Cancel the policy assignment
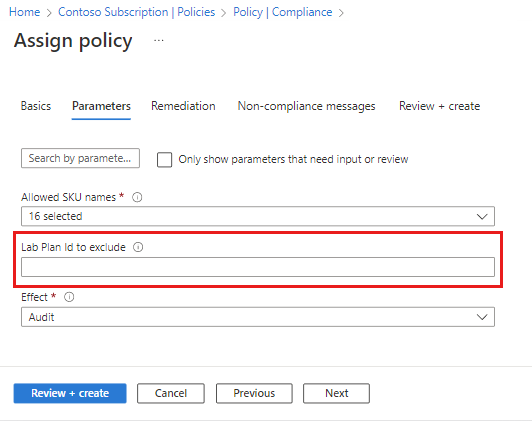The height and width of the screenshot is (421, 532). point(171,393)
